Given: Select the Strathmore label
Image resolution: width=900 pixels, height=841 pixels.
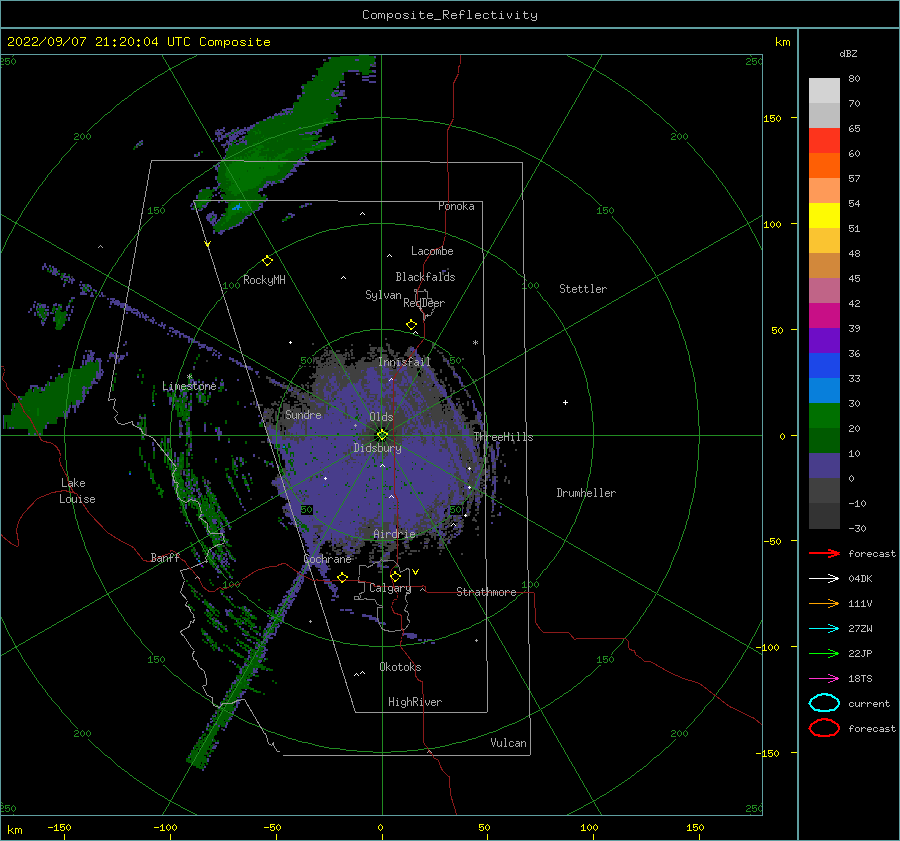Looking at the screenshot, I should point(486,592).
